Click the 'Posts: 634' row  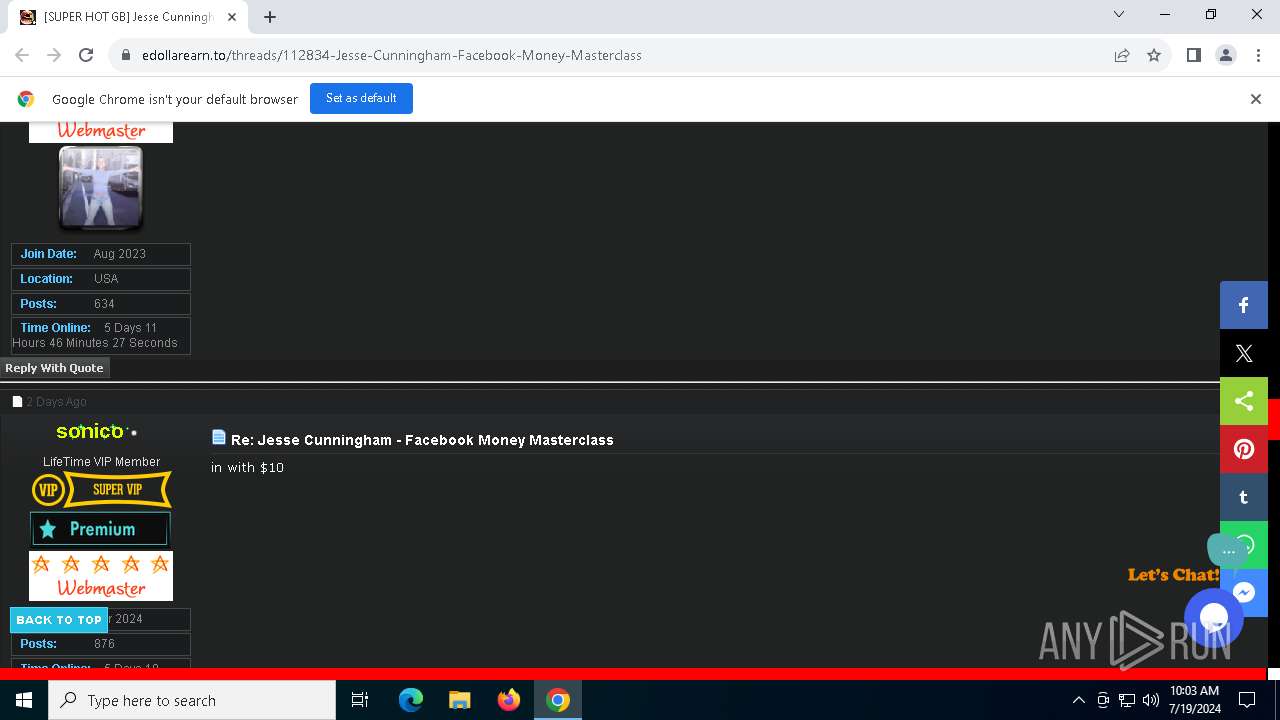[x=101, y=304]
